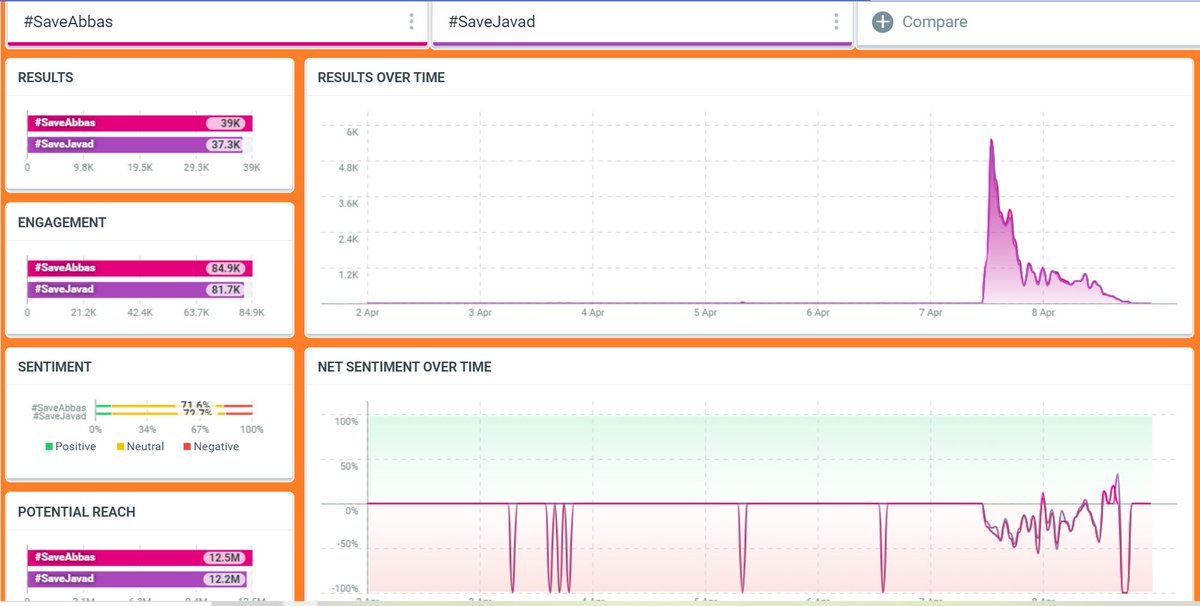The height and width of the screenshot is (606, 1200).
Task: Click the NET SENTIMENT OVER TIME heading
Action: (x=404, y=367)
